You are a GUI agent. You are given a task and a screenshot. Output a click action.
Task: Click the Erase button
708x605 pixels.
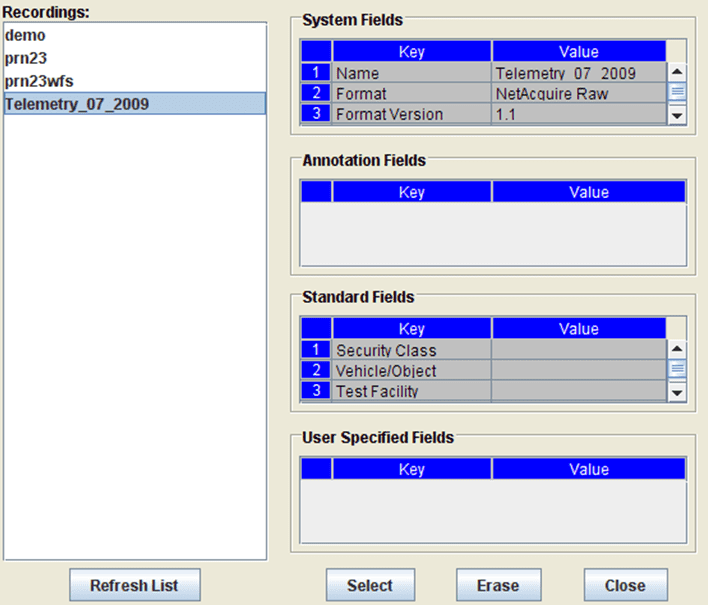498,585
